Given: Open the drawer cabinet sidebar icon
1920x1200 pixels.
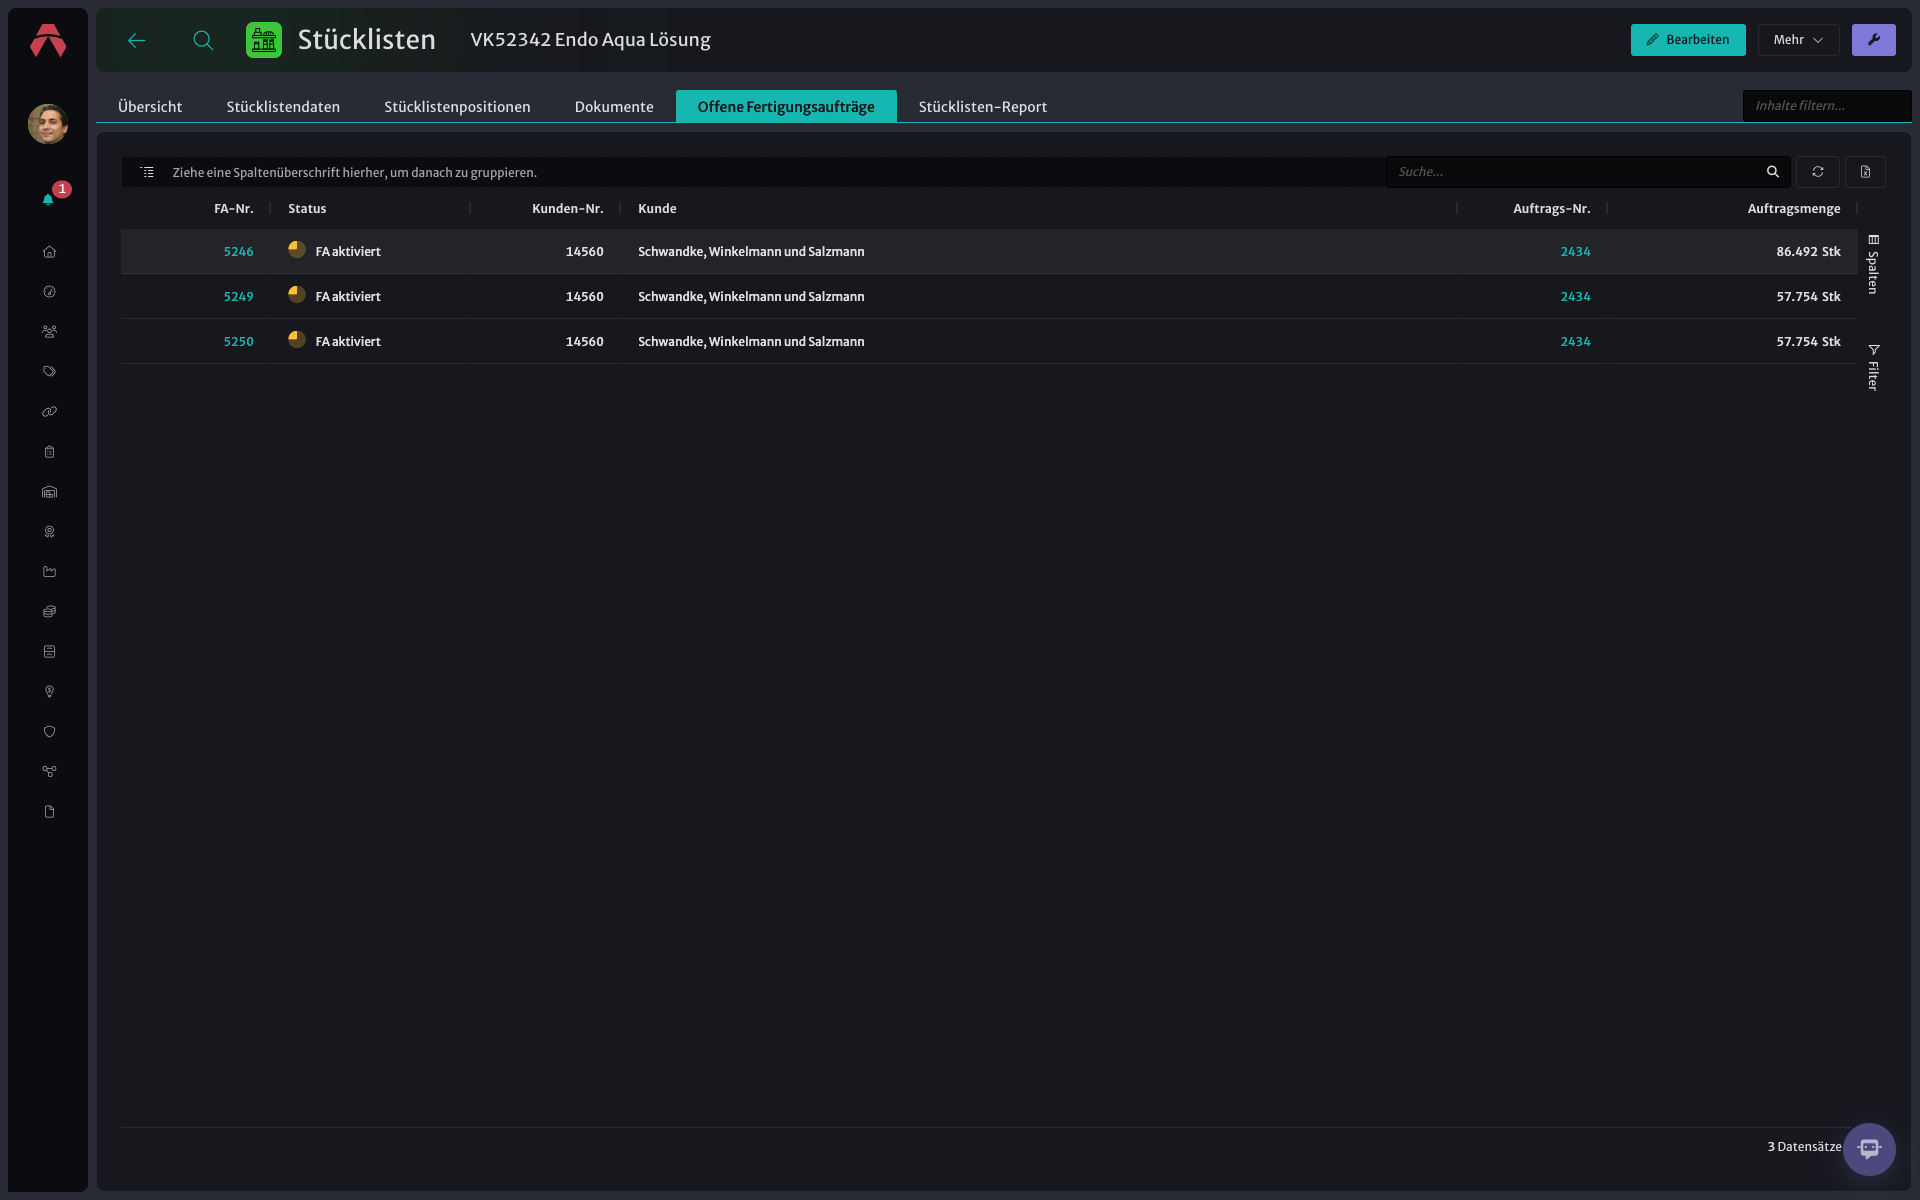Looking at the screenshot, I should [49, 652].
